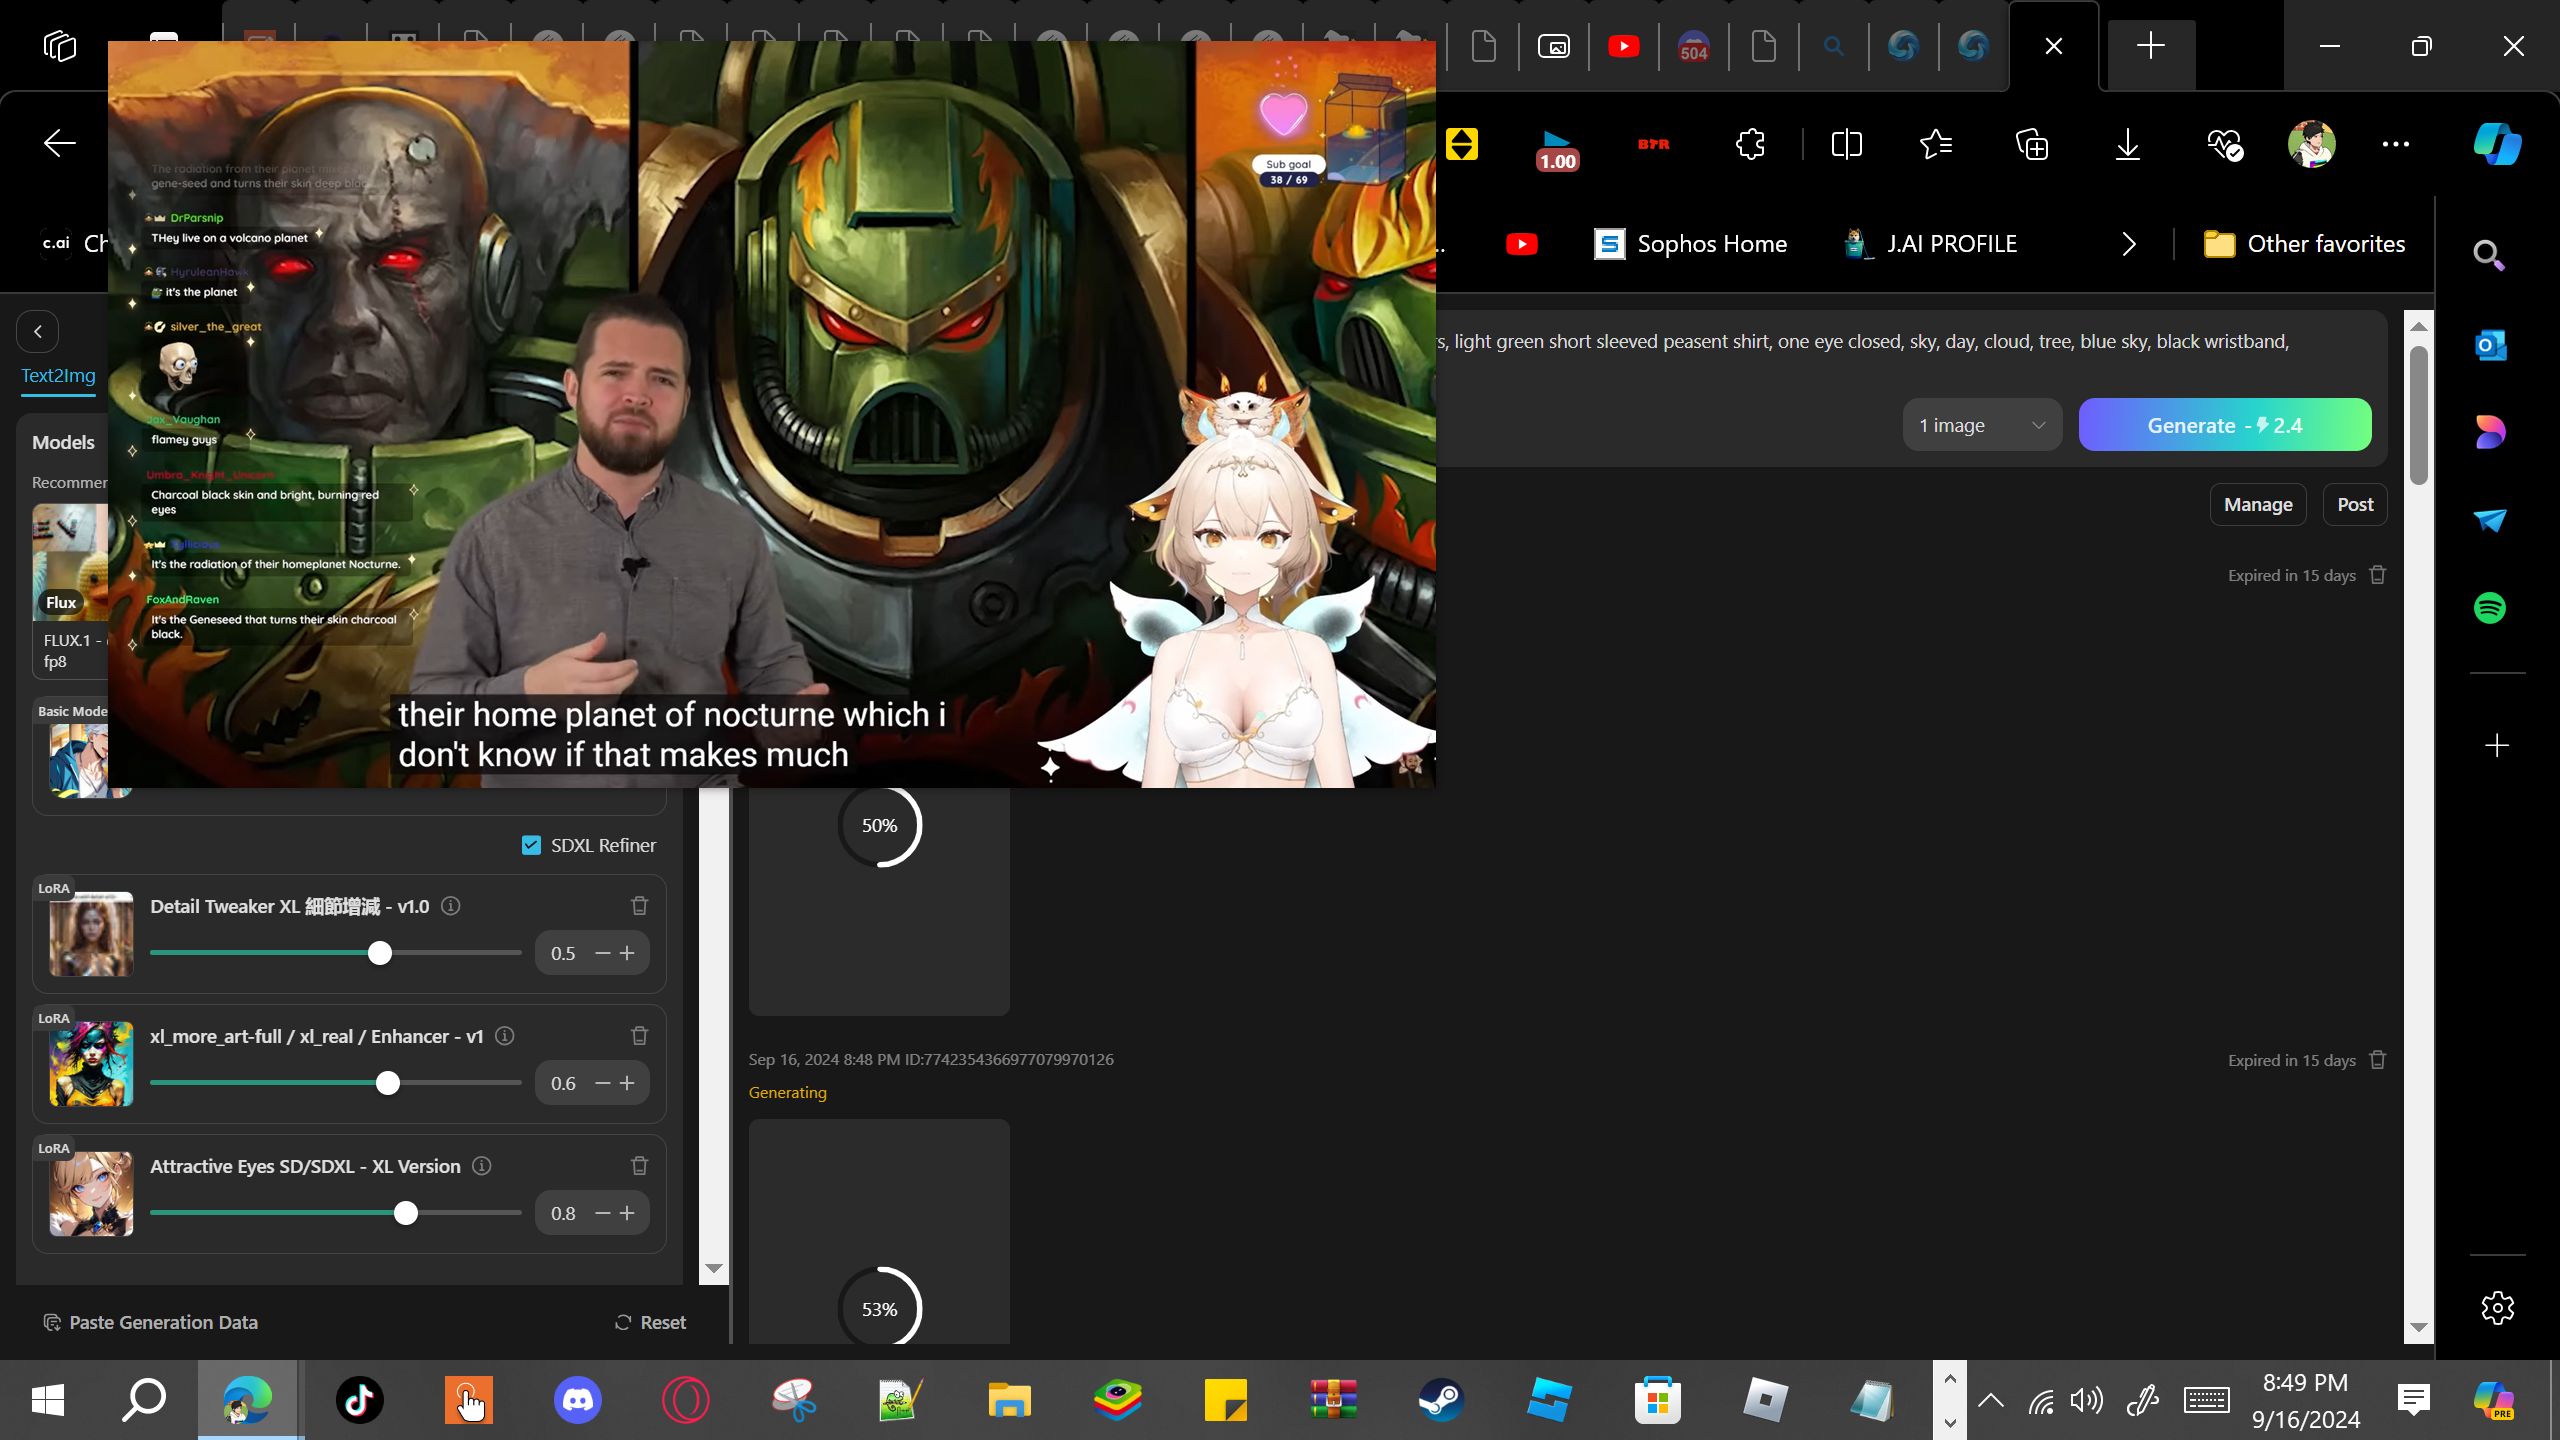
Task: Switch to the Text2Img tab
Action: [x=59, y=376]
